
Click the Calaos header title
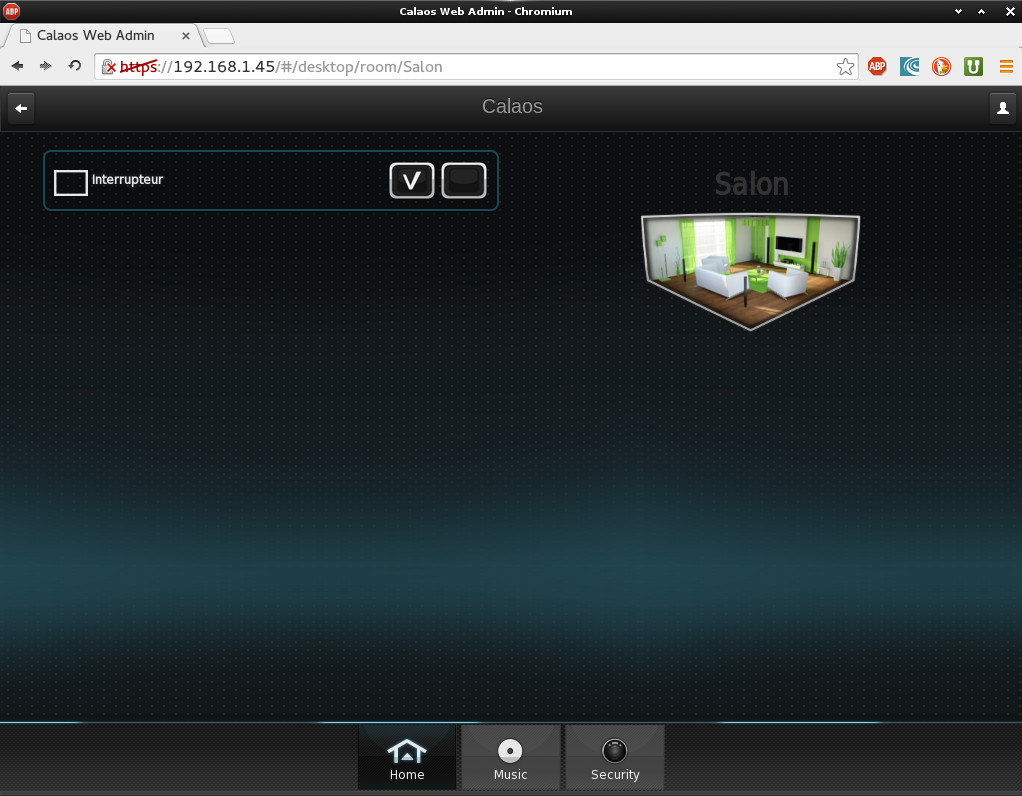(512, 106)
